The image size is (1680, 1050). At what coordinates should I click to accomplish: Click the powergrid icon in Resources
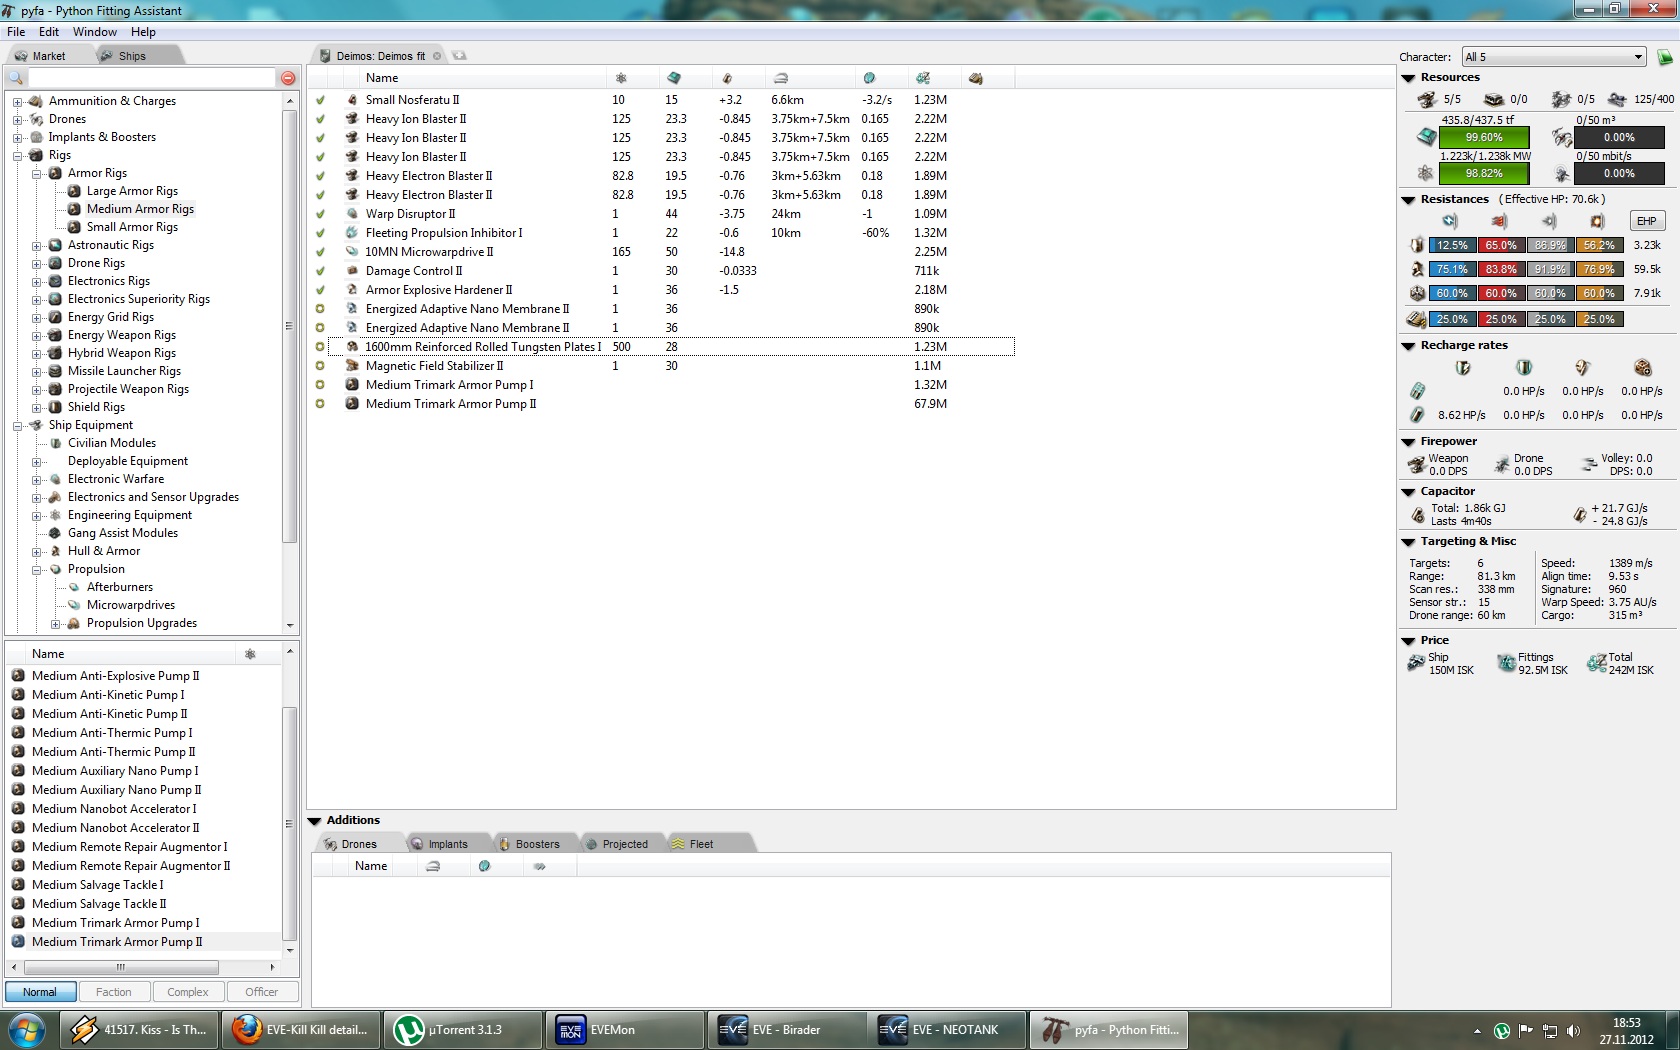[1426, 173]
